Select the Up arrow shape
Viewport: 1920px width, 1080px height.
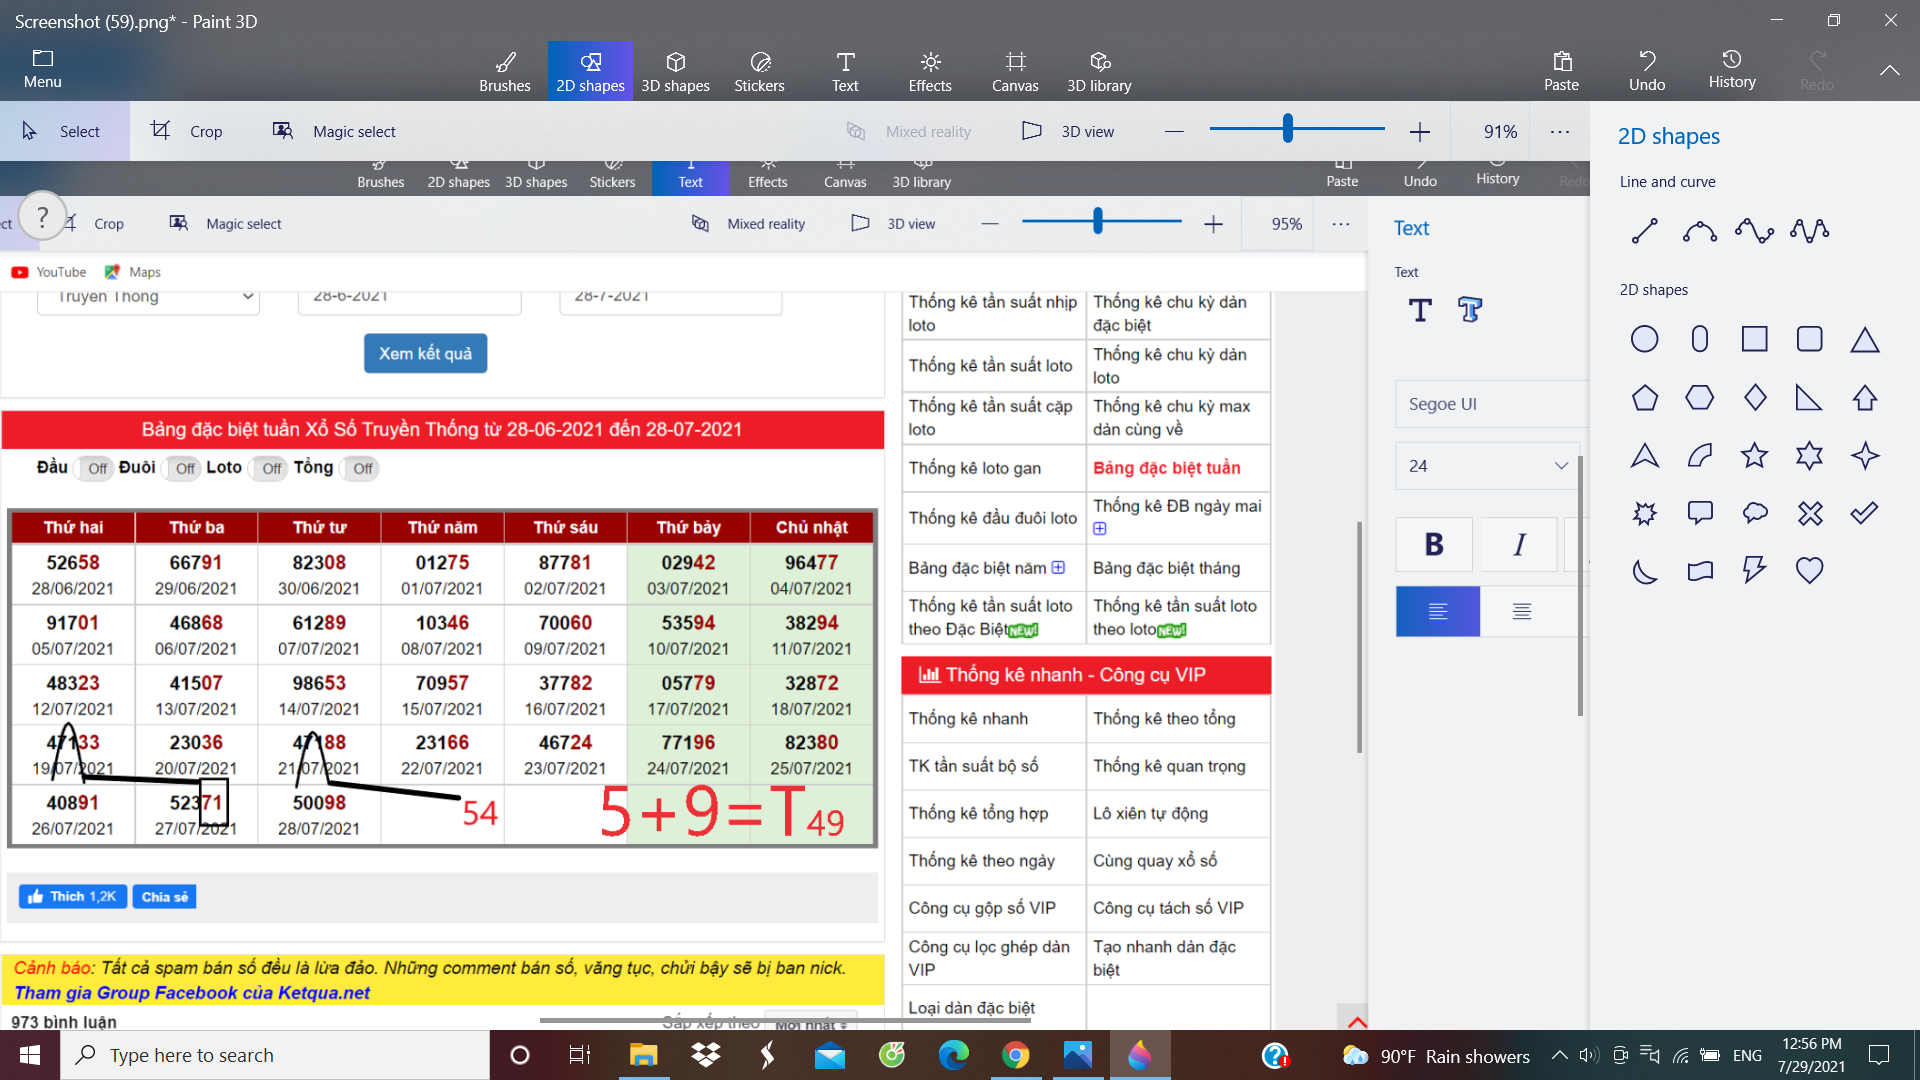click(1865, 398)
